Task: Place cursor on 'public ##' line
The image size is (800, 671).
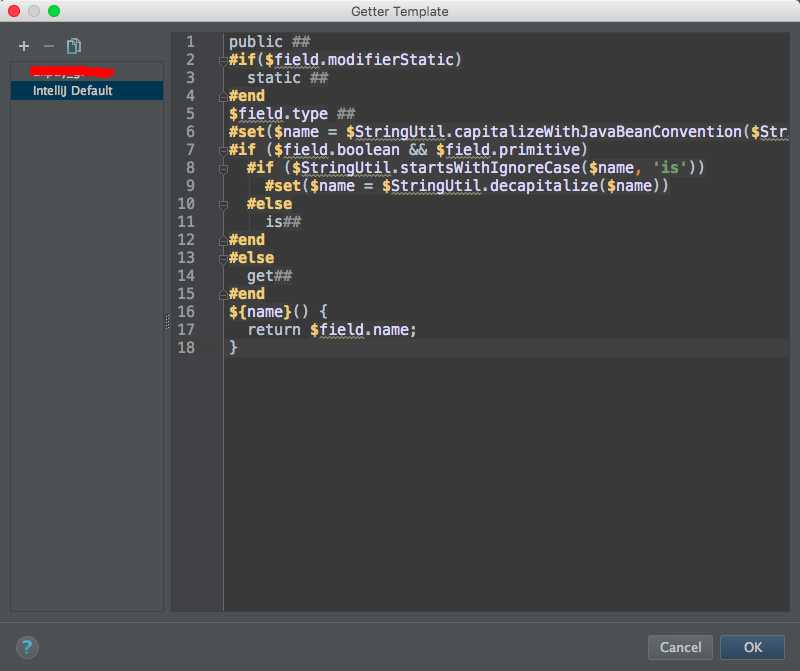Action: [269, 42]
